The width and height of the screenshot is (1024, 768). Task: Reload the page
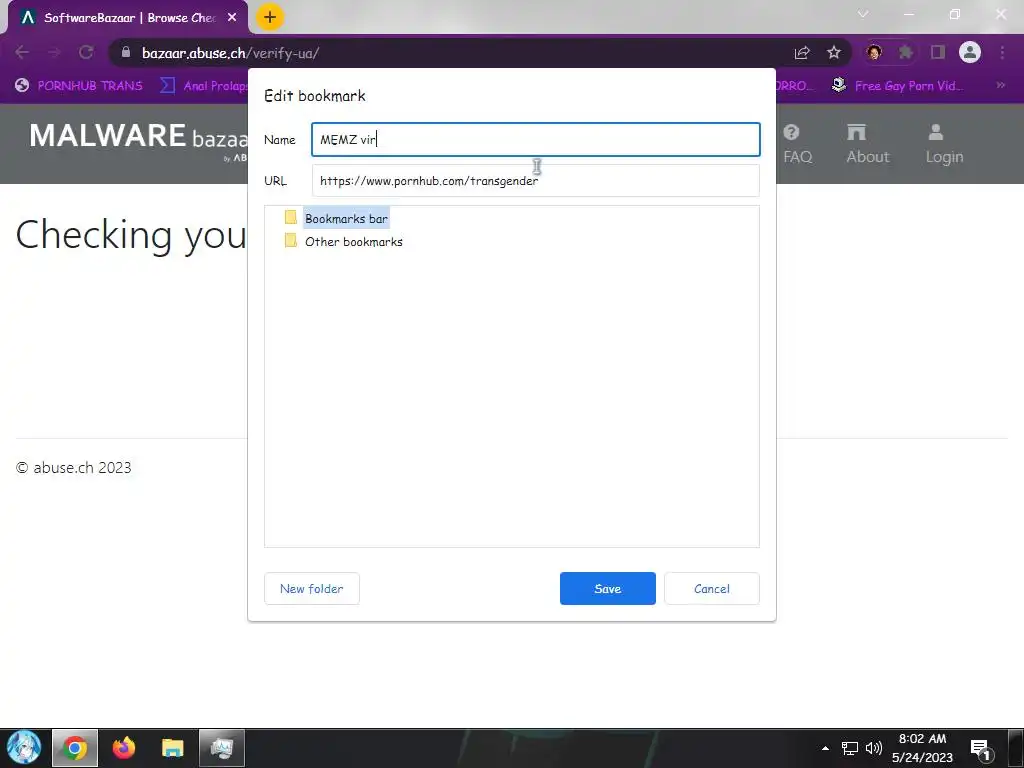point(86,52)
